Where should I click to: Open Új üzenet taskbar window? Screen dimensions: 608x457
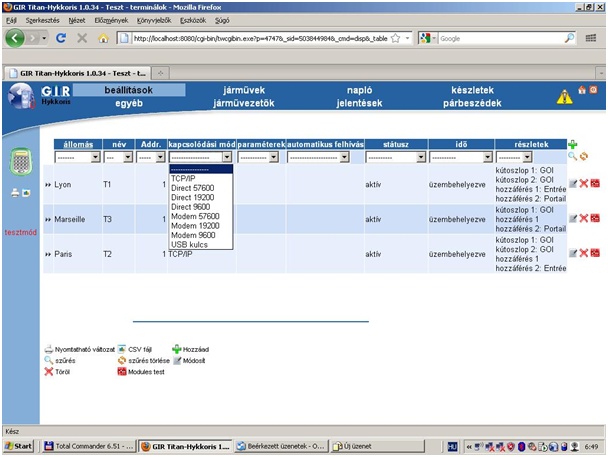(378, 446)
